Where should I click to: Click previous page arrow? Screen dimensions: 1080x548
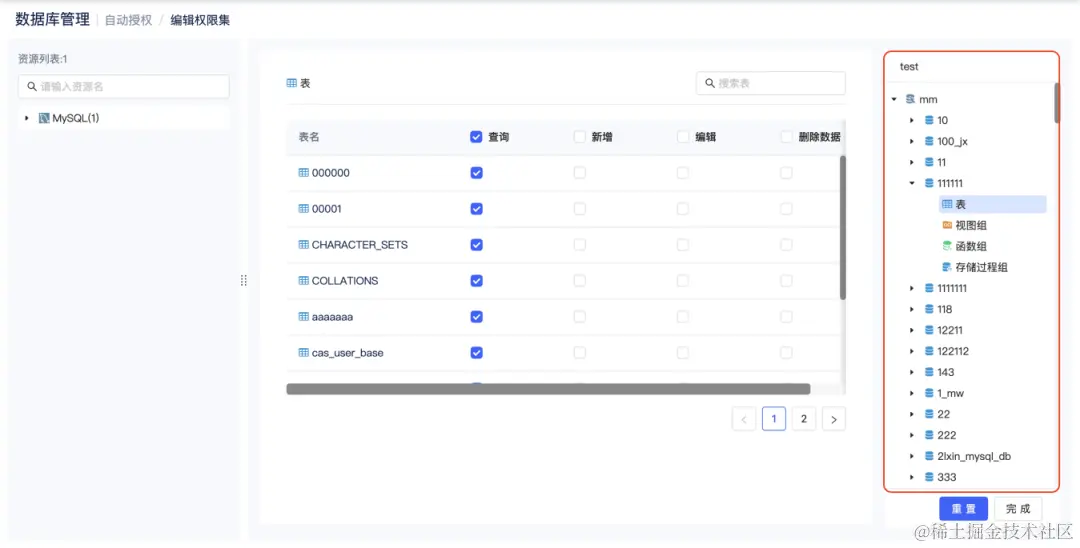[x=744, y=419]
